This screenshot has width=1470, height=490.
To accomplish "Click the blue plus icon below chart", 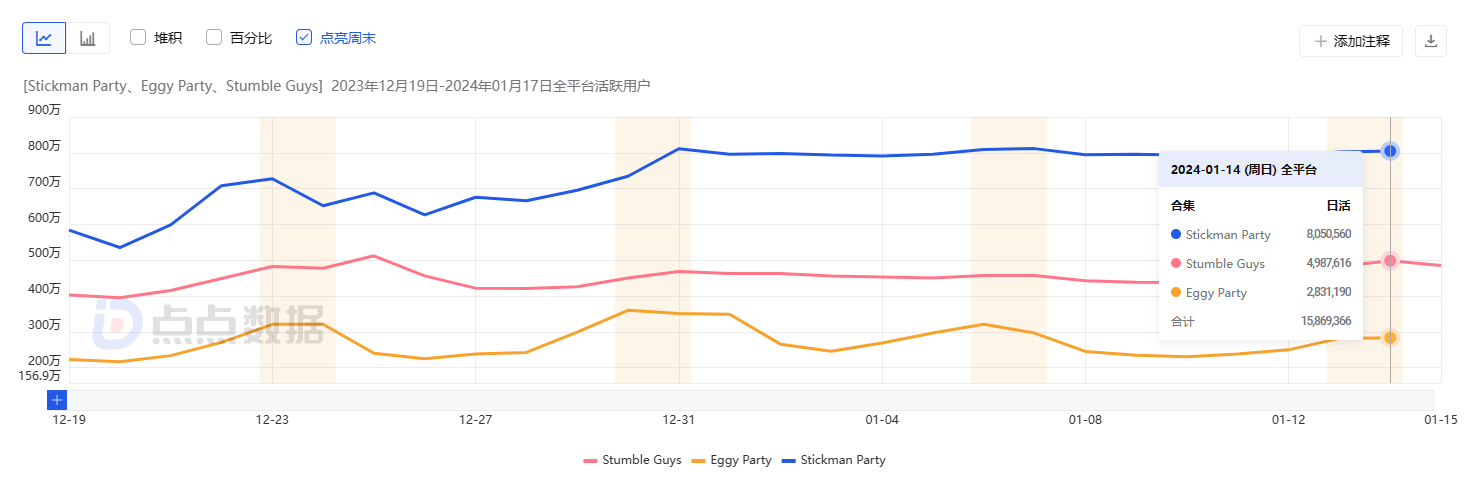I will pos(57,400).
